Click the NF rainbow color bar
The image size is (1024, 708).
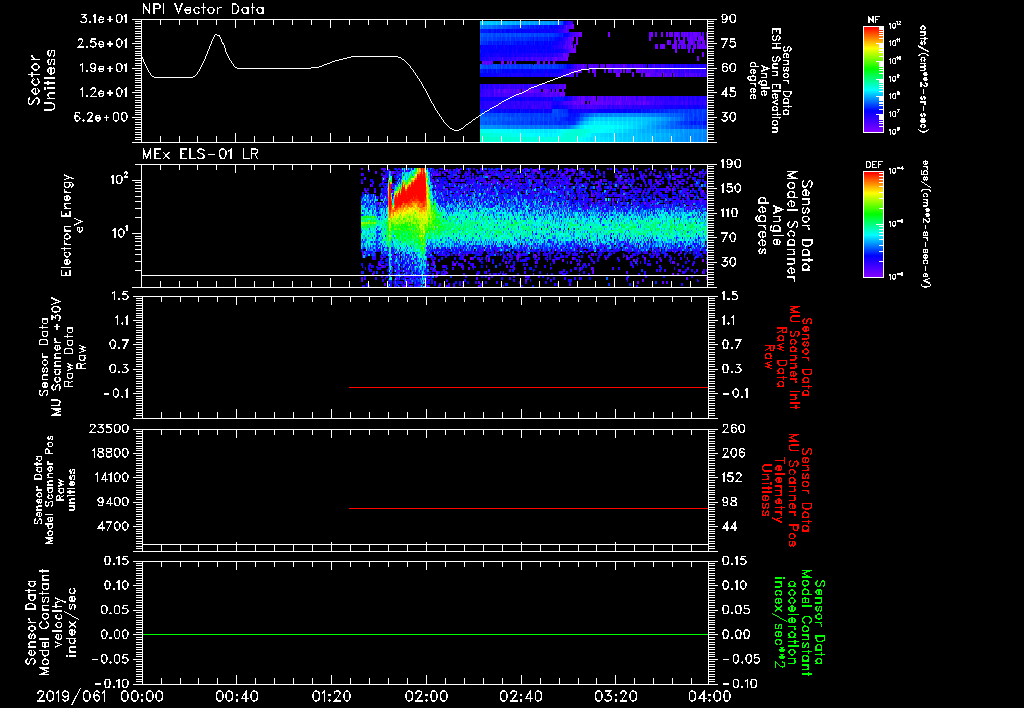click(873, 79)
